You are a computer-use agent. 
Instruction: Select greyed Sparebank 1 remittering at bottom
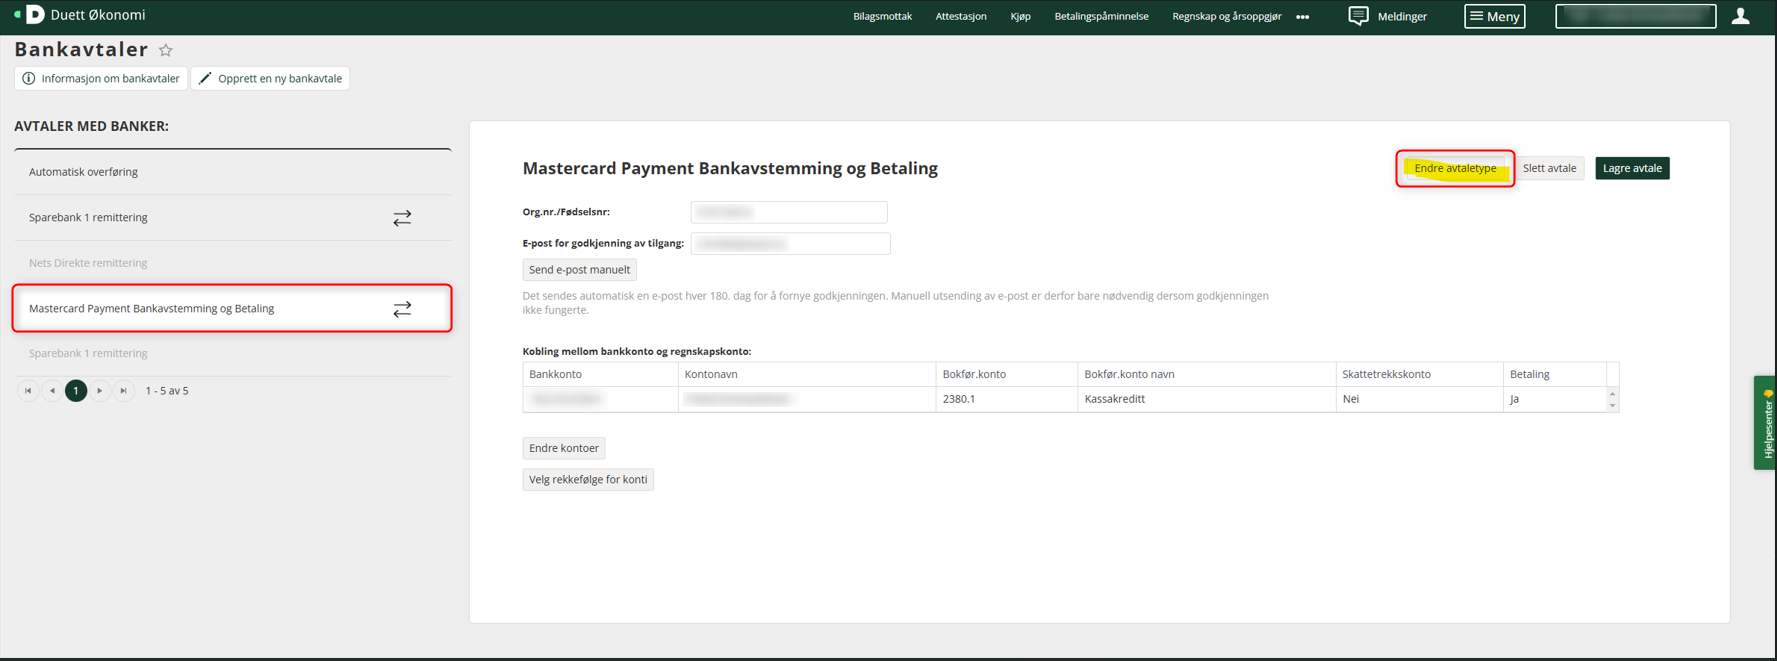click(232, 353)
